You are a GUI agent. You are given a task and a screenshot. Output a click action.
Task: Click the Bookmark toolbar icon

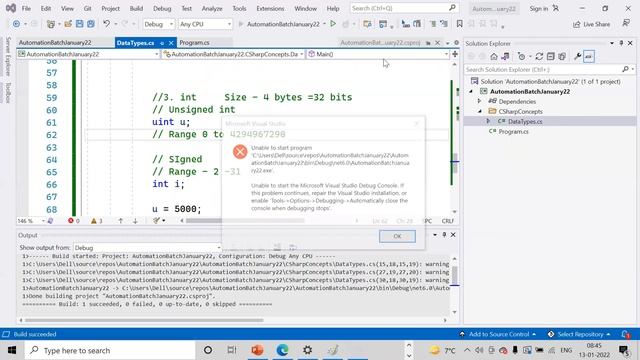pos(460,24)
